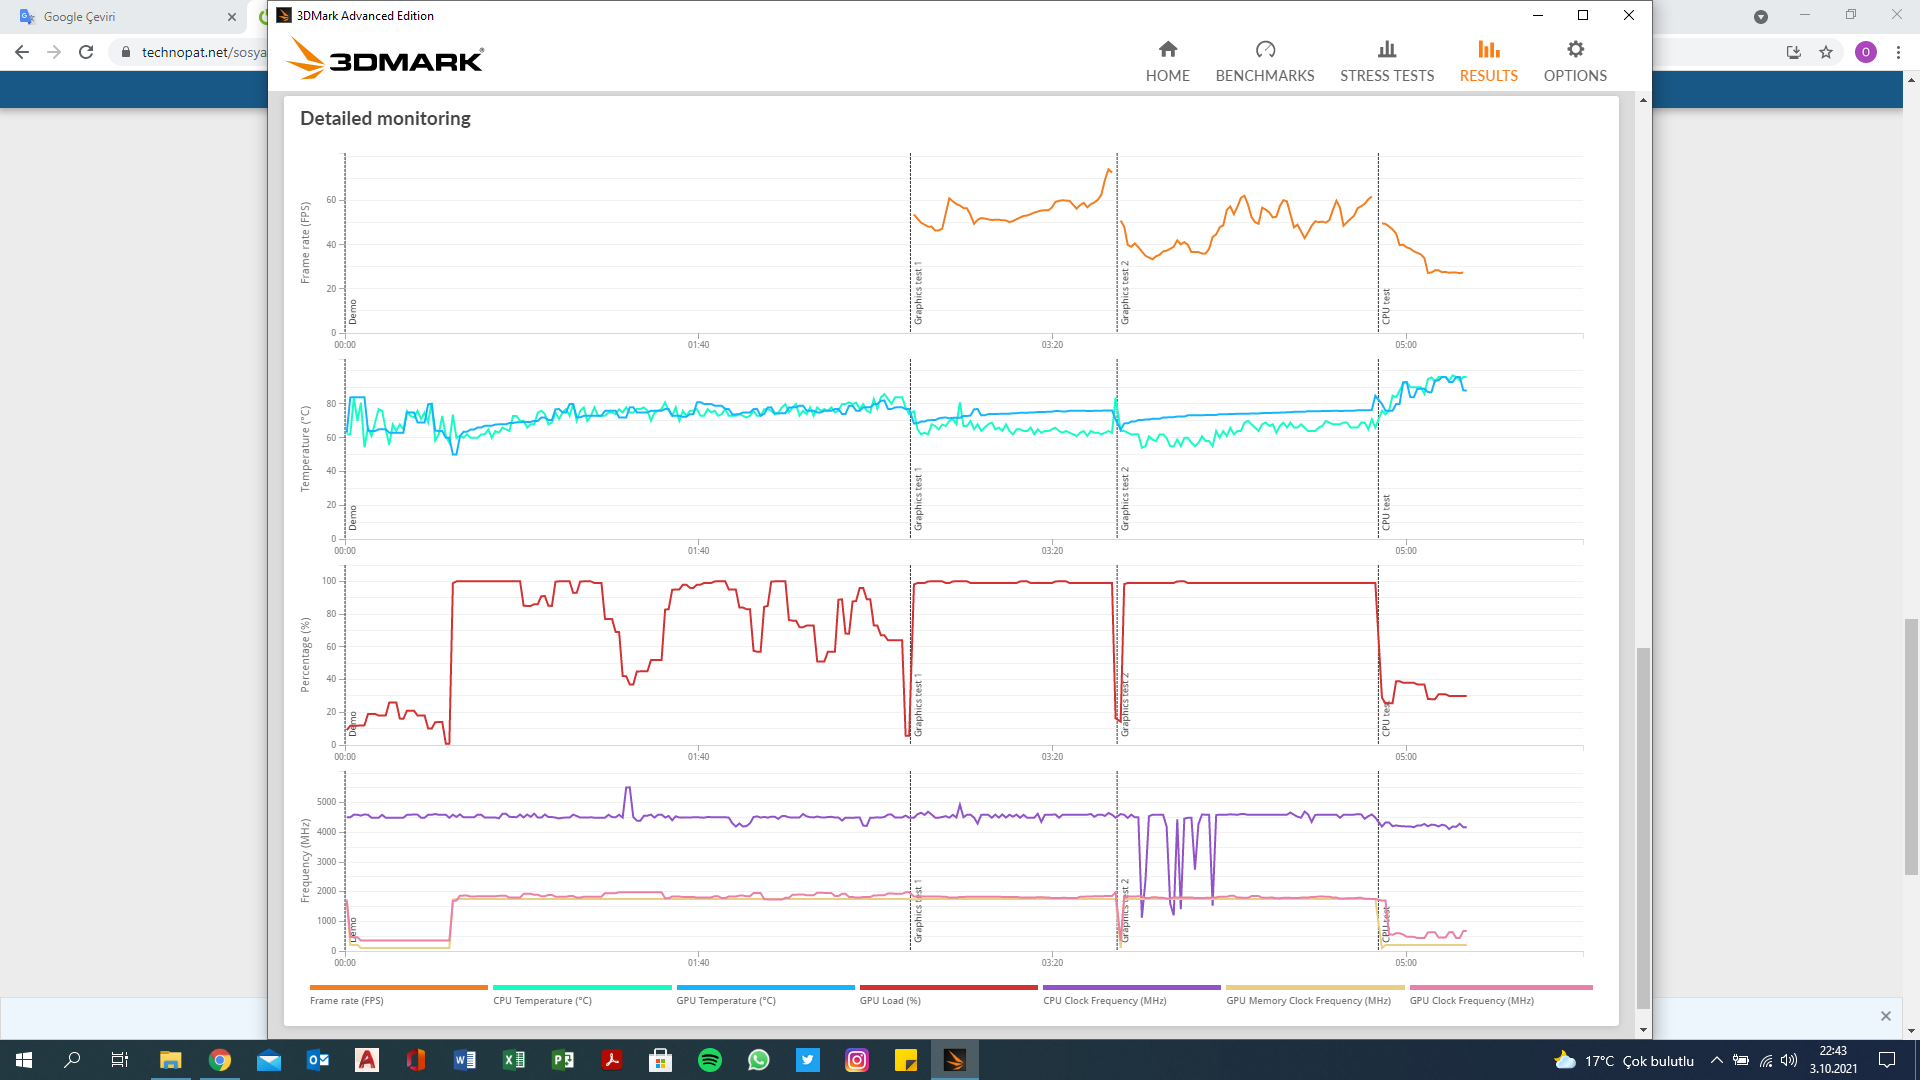Toggle Frame rate (FPS) legend series
This screenshot has height=1080, width=1920.
(347, 1000)
